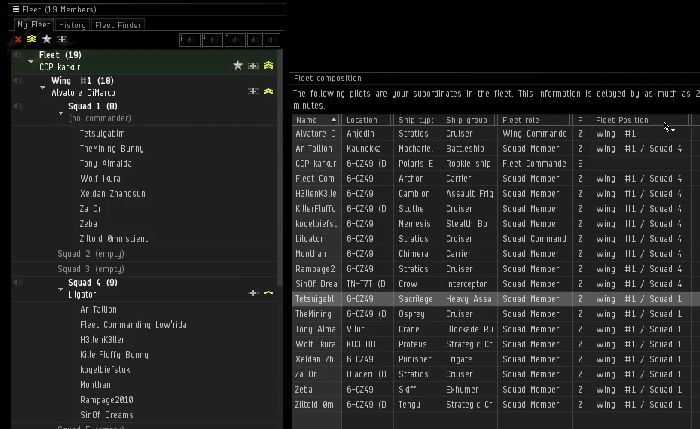Toggle the speaker icon on the Fleet (19) row
The image size is (700, 429).
[17, 55]
